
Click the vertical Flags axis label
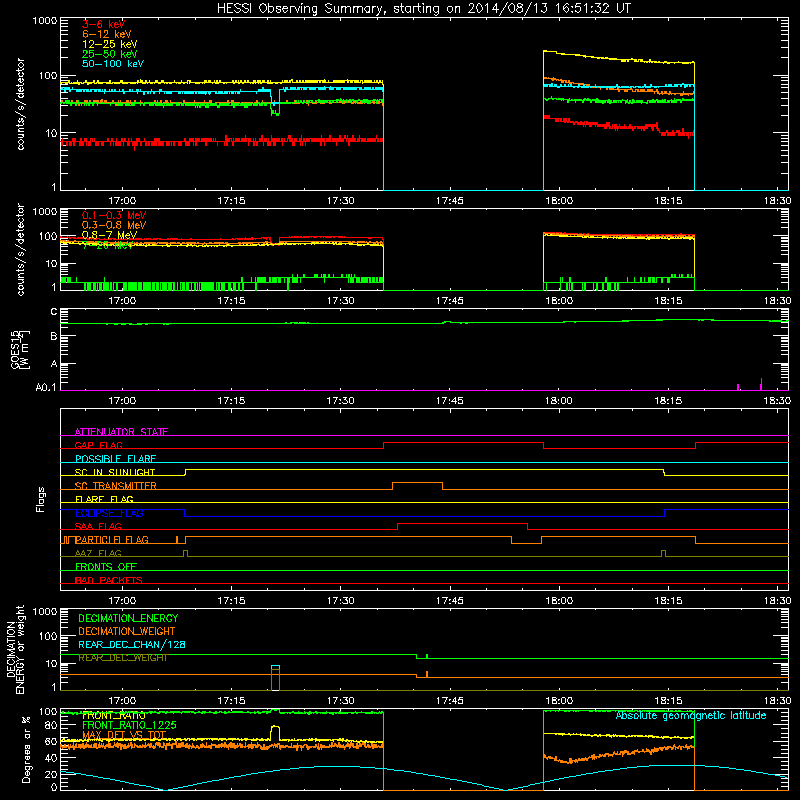(x=41, y=499)
